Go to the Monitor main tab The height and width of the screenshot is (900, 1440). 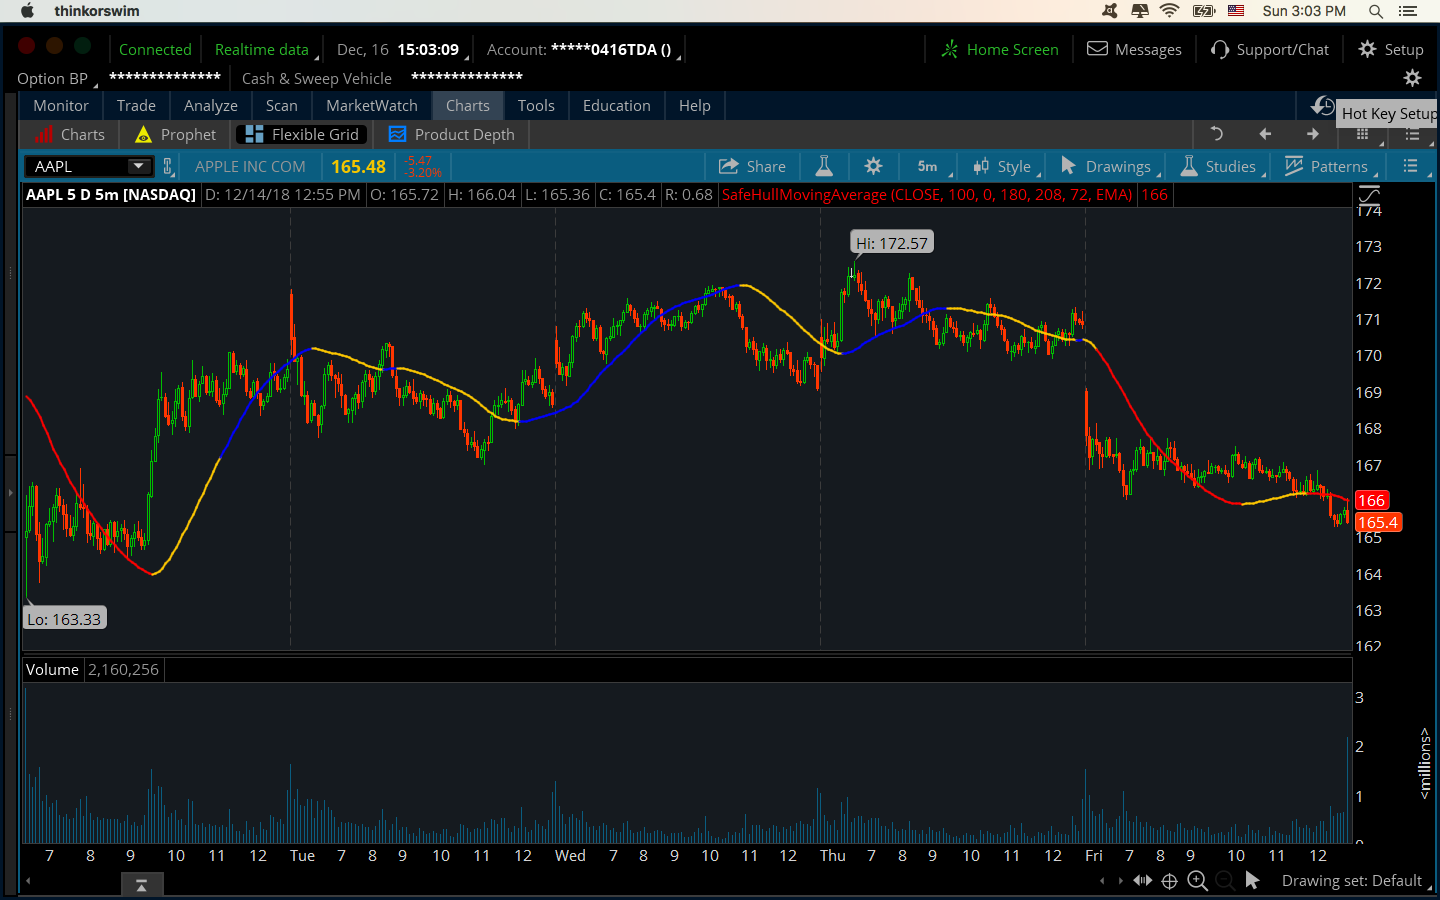tap(61, 105)
